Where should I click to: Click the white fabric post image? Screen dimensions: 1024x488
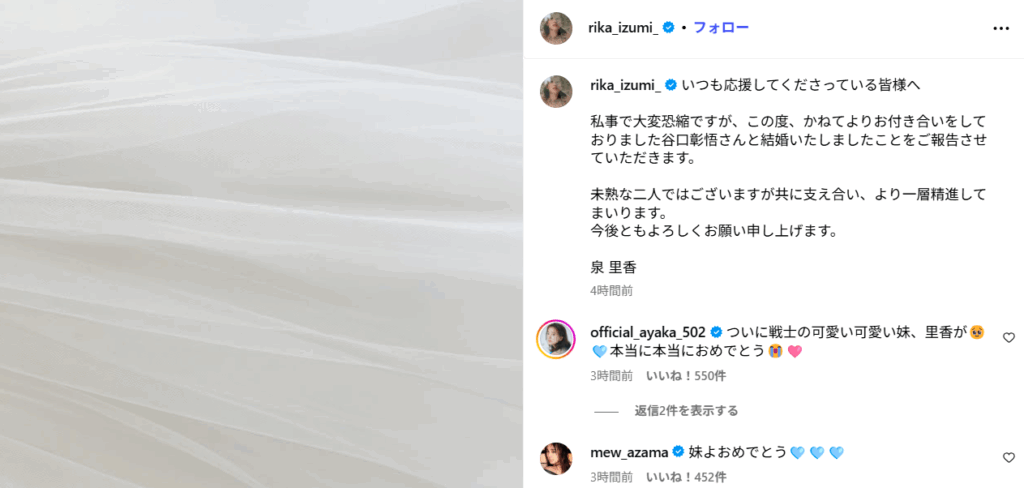point(261,244)
